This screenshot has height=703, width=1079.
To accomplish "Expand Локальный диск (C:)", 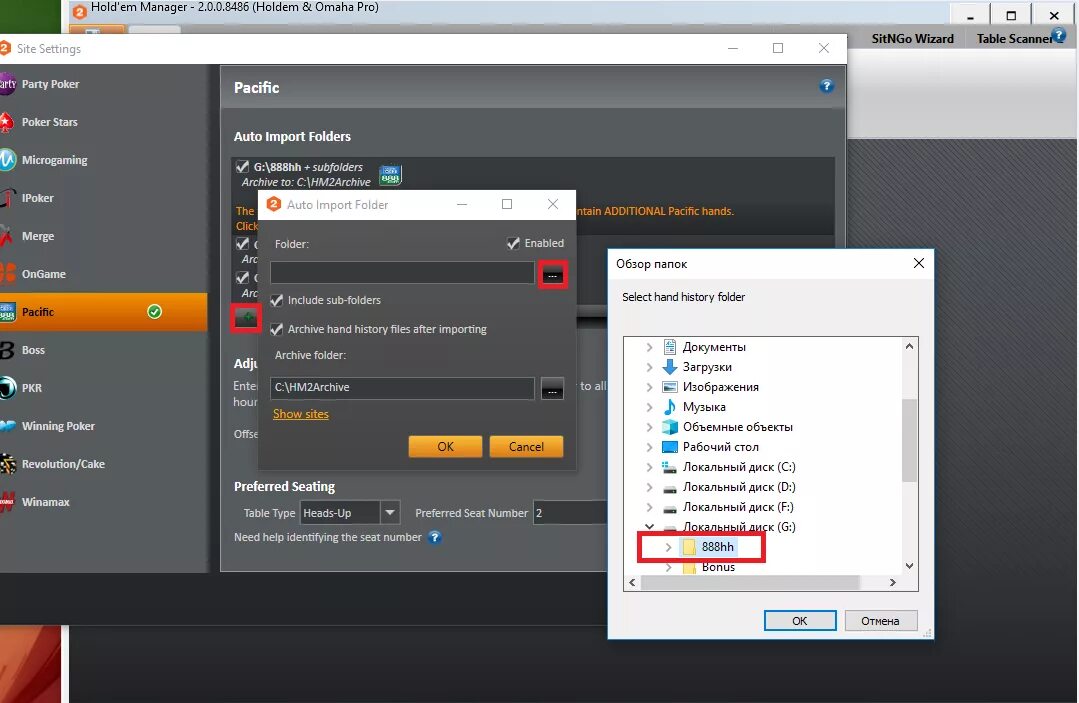I will (x=649, y=467).
